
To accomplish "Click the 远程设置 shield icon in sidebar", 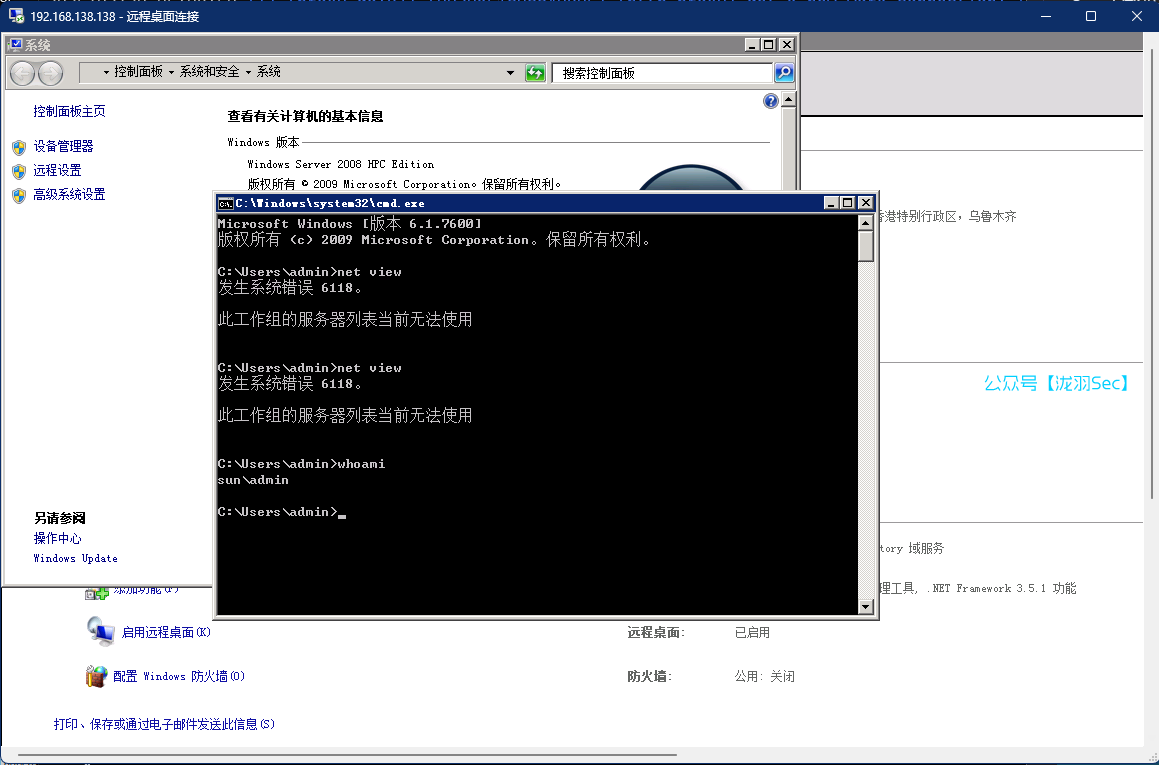I will [x=19, y=170].
